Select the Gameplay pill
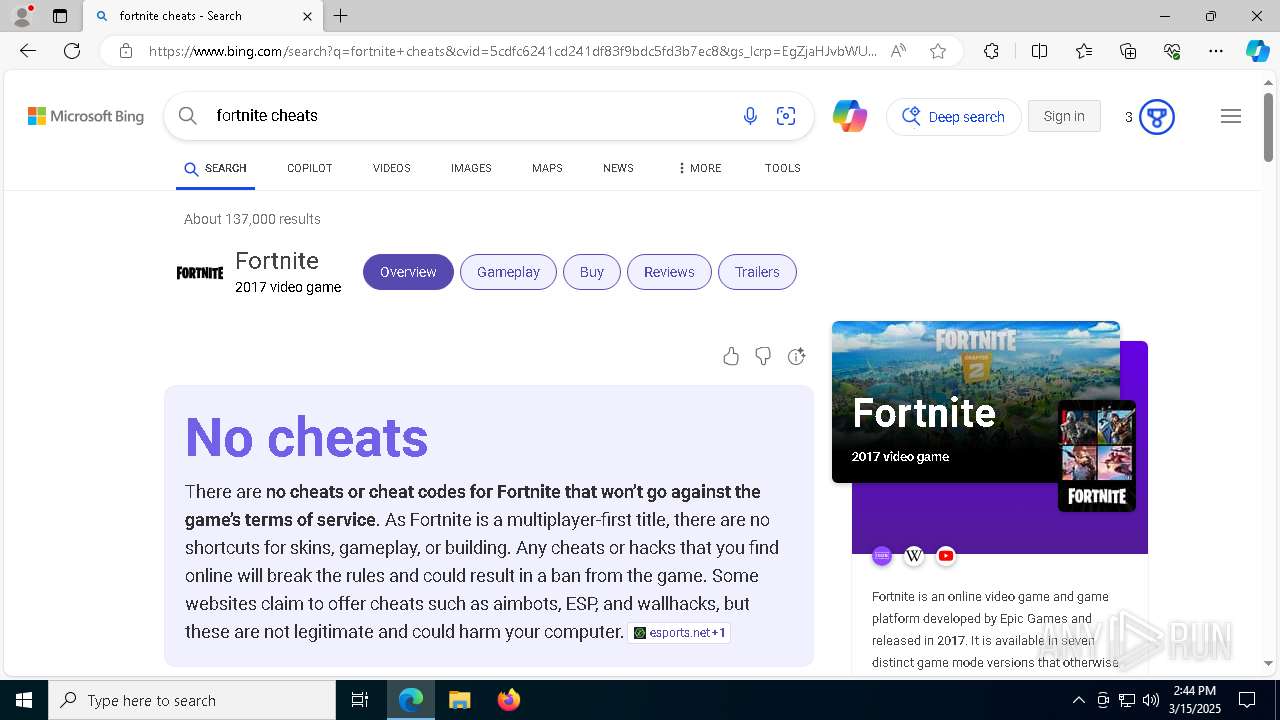Image resolution: width=1280 pixels, height=720 pixels. tap(508, 272)
